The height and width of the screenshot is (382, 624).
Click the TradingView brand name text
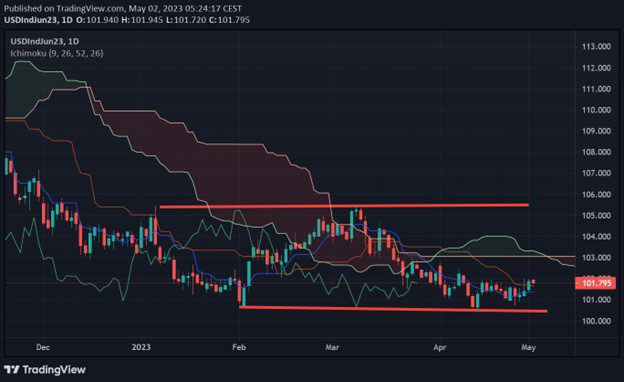(54, 370)
